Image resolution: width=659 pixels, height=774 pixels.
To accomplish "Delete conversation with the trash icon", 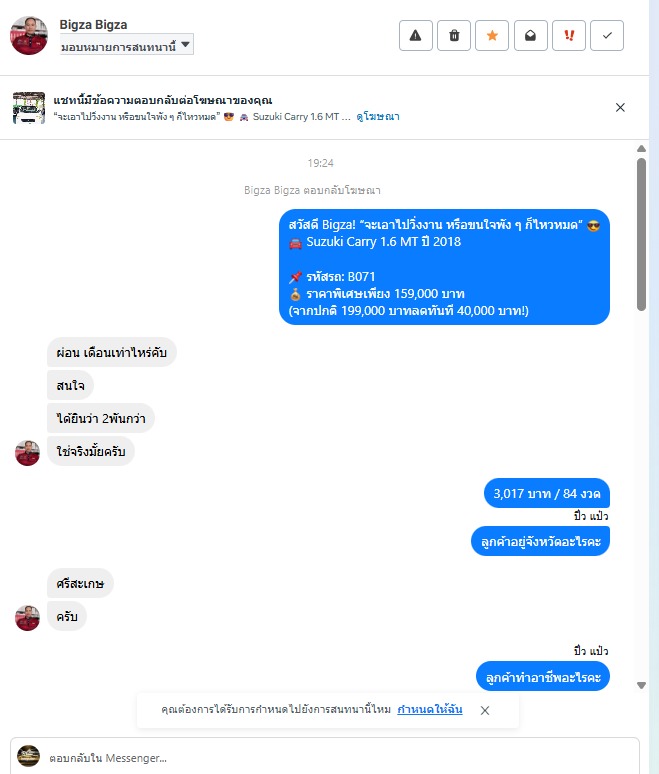I will (454, 36).
